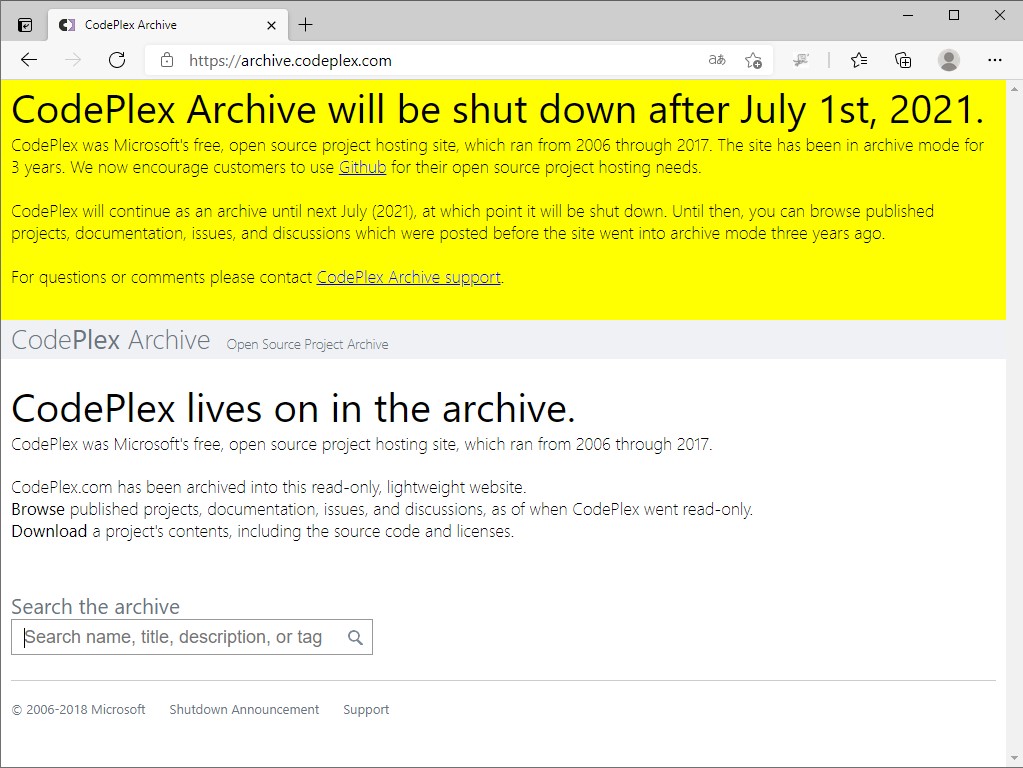Screen dimensions: 1023x768
Task: Open the tab actions menu top-left
Action: pyautogui.click(x=22, y=23)
